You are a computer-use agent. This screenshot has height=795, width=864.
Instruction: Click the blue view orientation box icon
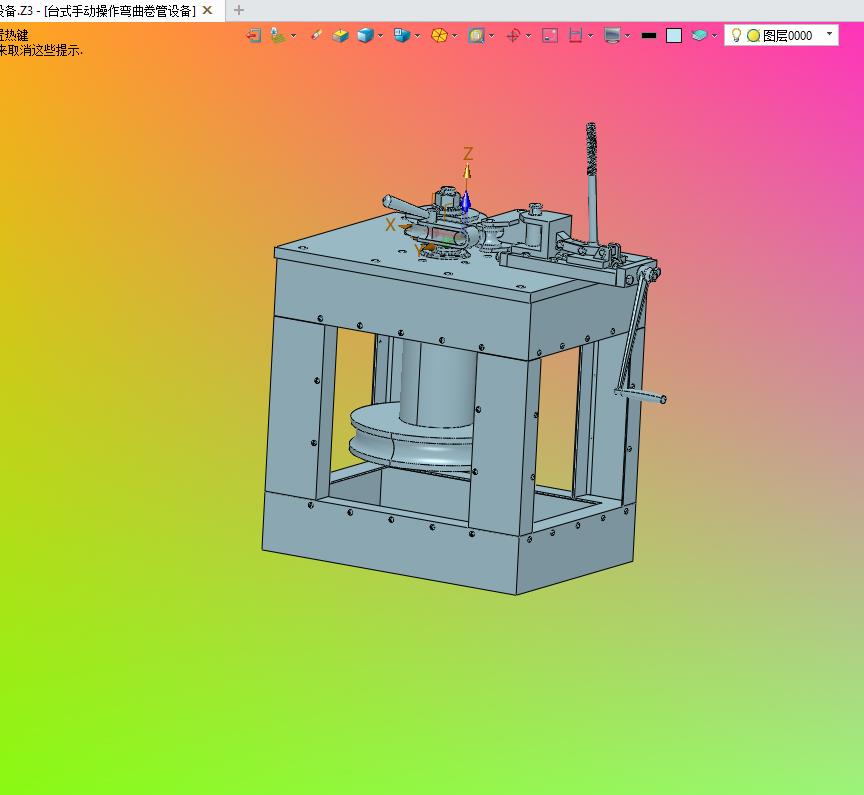click(x=402, y=36)
